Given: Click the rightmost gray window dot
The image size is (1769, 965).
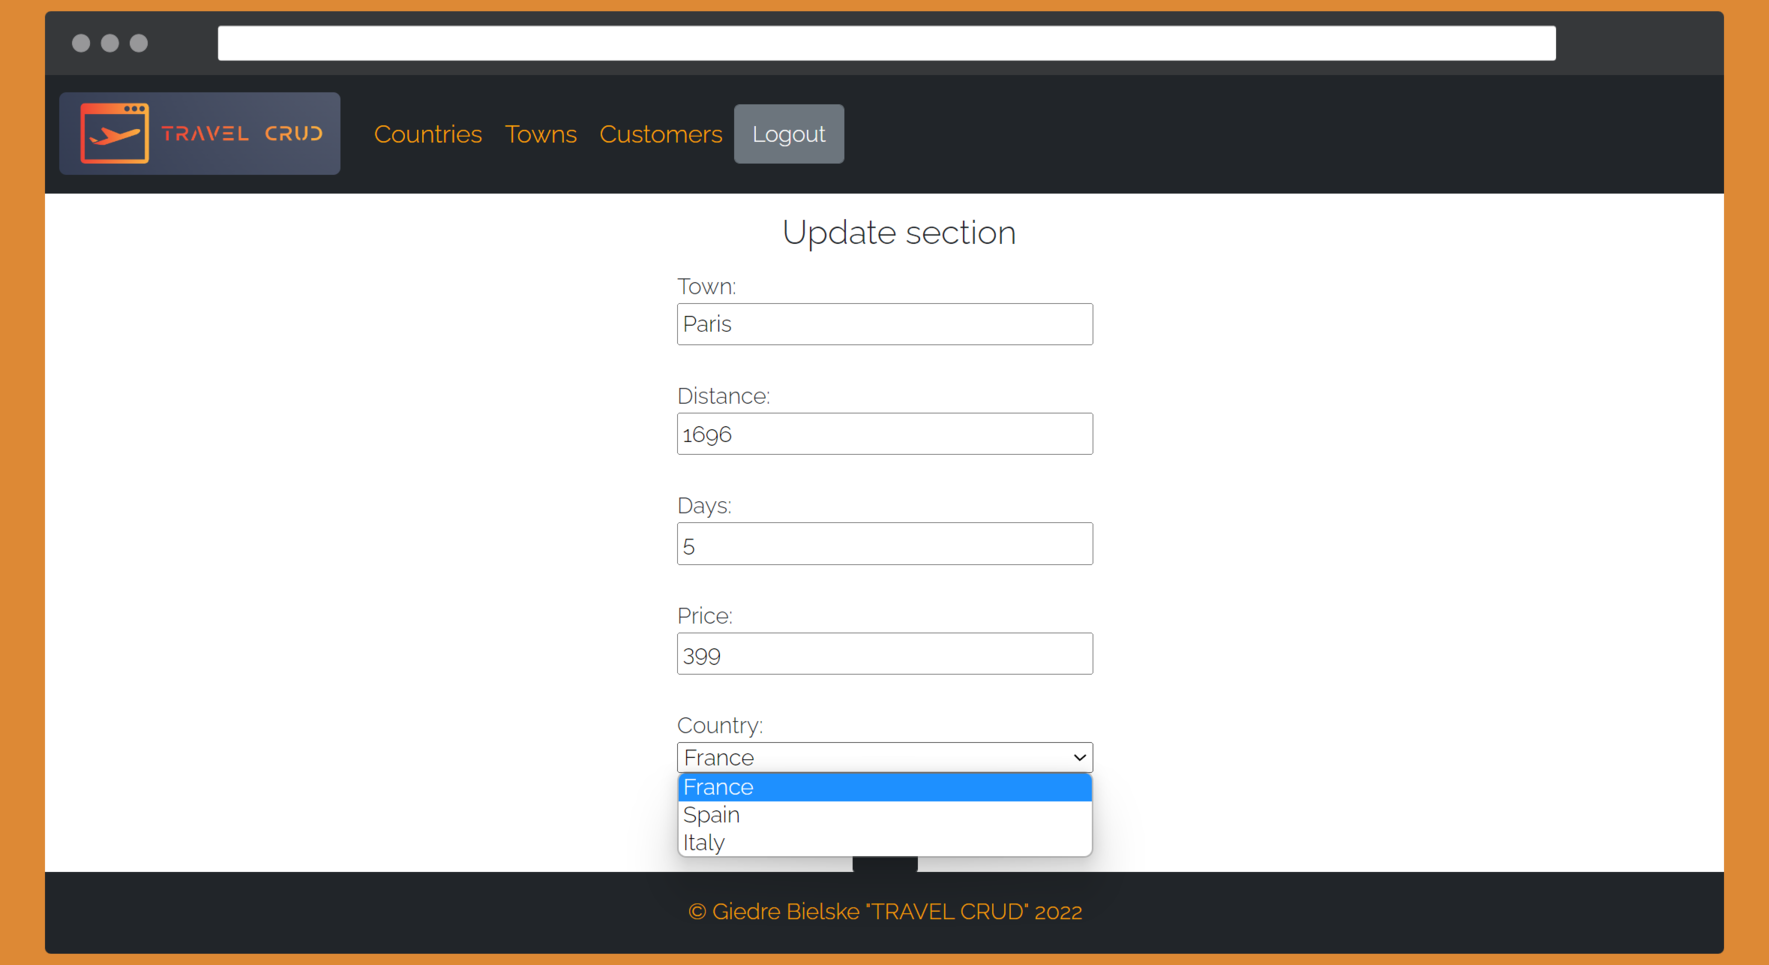Looking at the screenshot, I should [x=139, y=43].
